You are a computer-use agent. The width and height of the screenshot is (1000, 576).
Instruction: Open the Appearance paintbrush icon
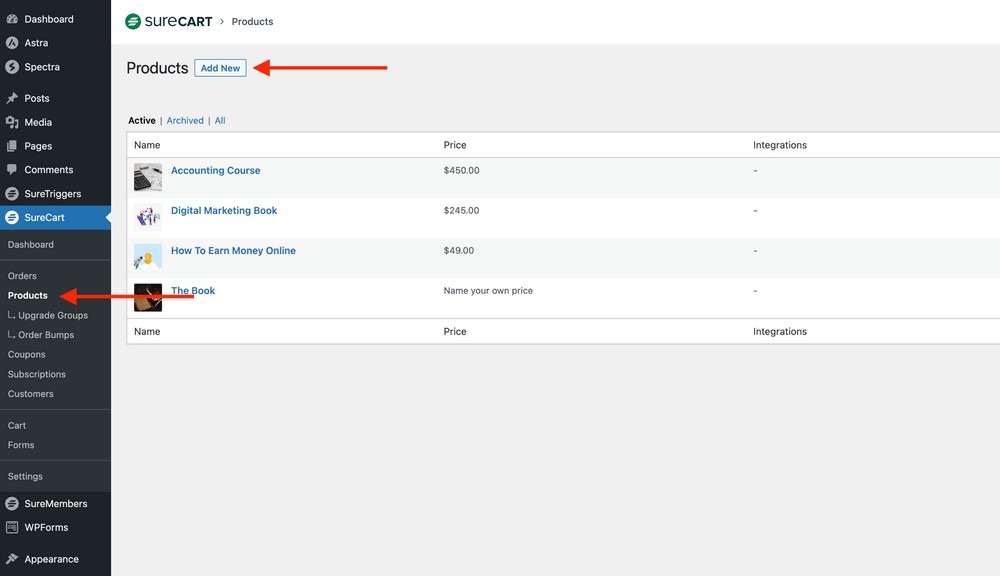tap(12, 559)
